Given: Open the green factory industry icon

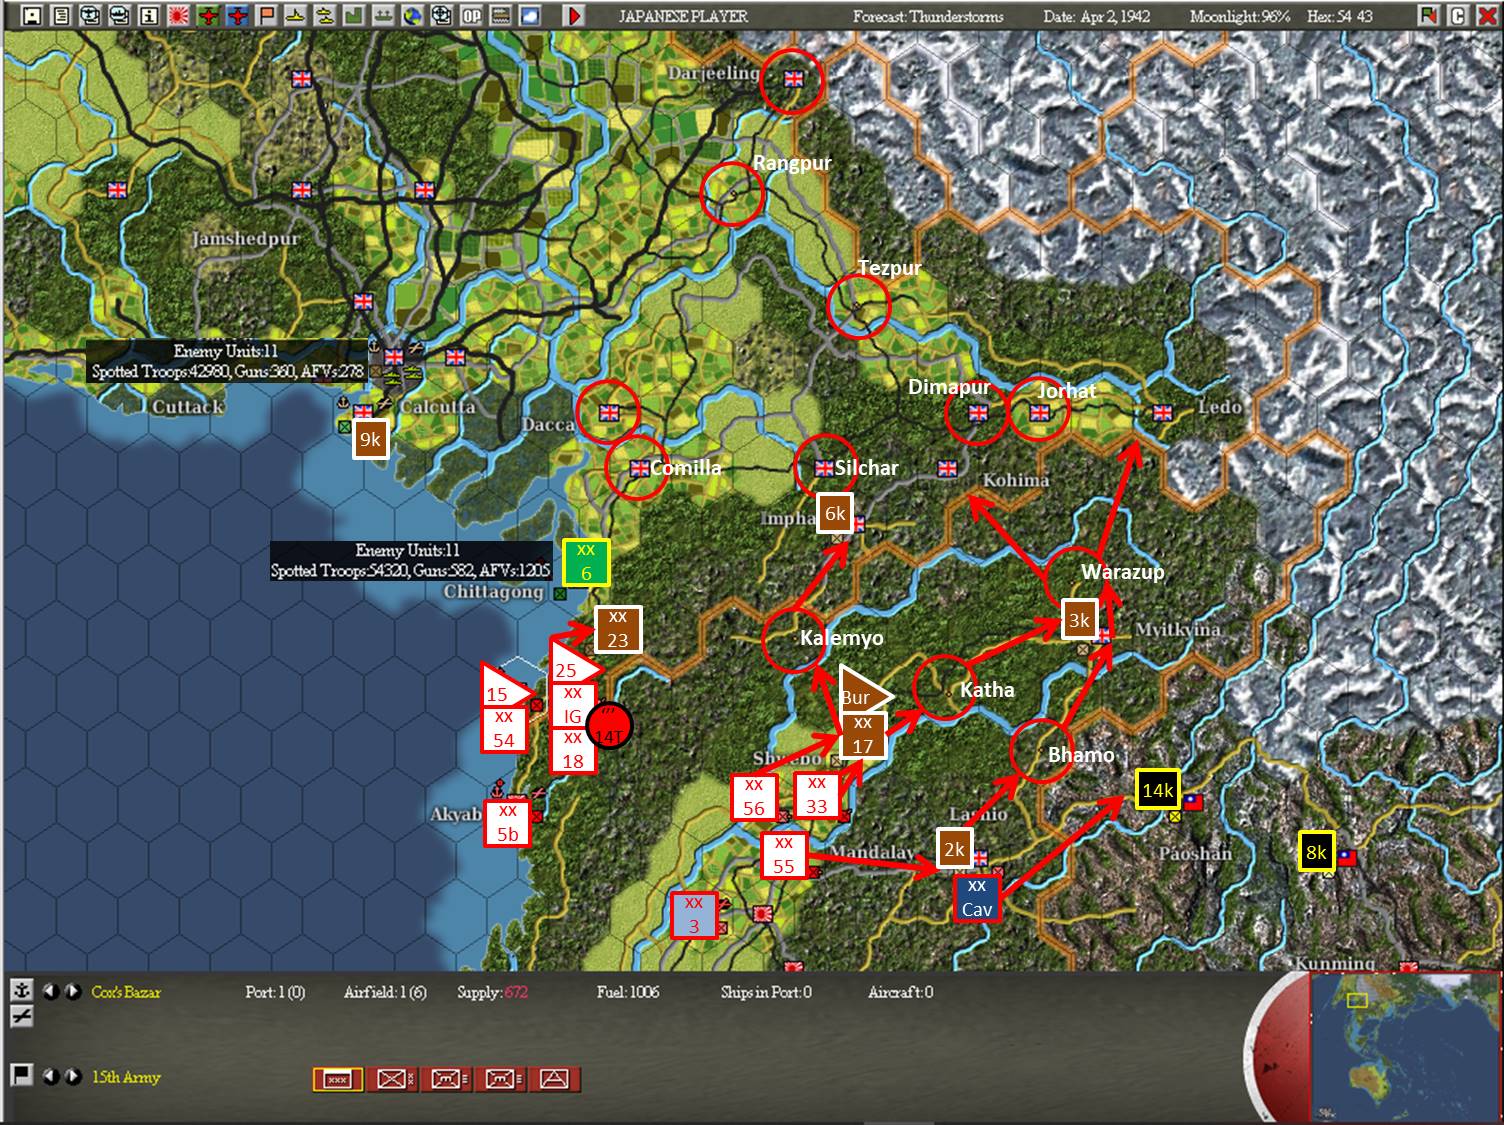Looking at the screenshot, I should (x=355, y=16).
